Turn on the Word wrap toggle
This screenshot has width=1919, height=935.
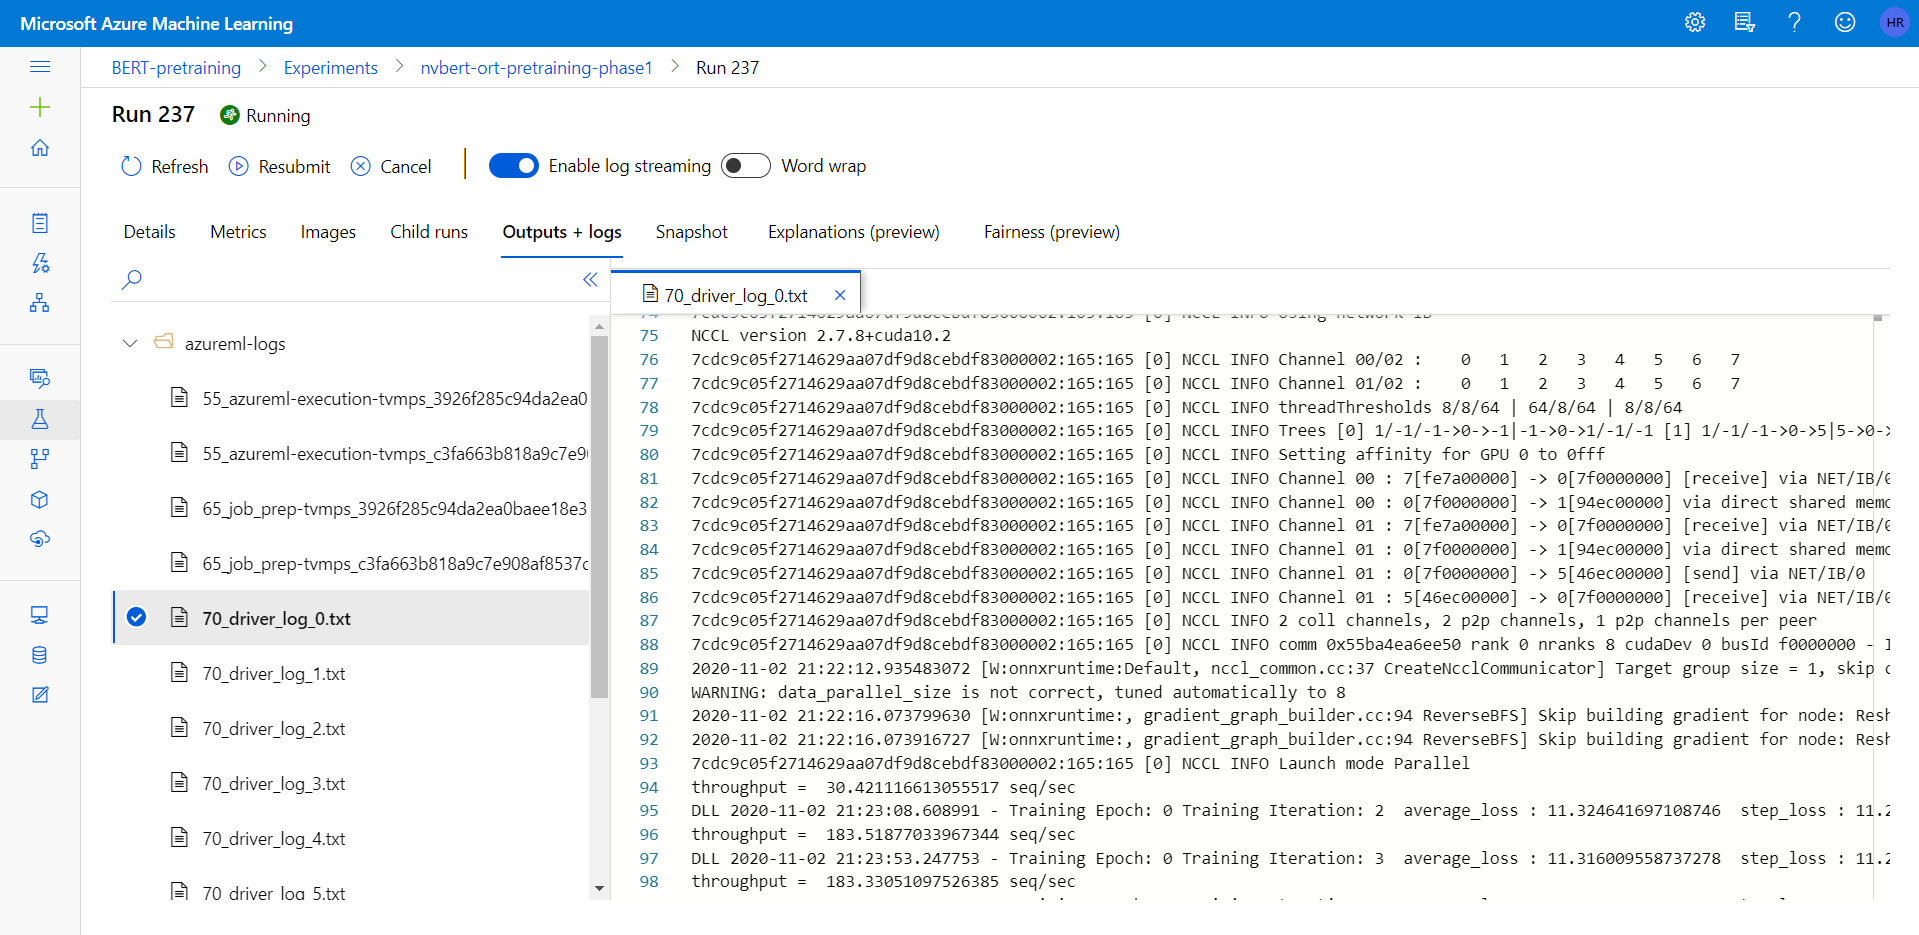coord(745,166)
